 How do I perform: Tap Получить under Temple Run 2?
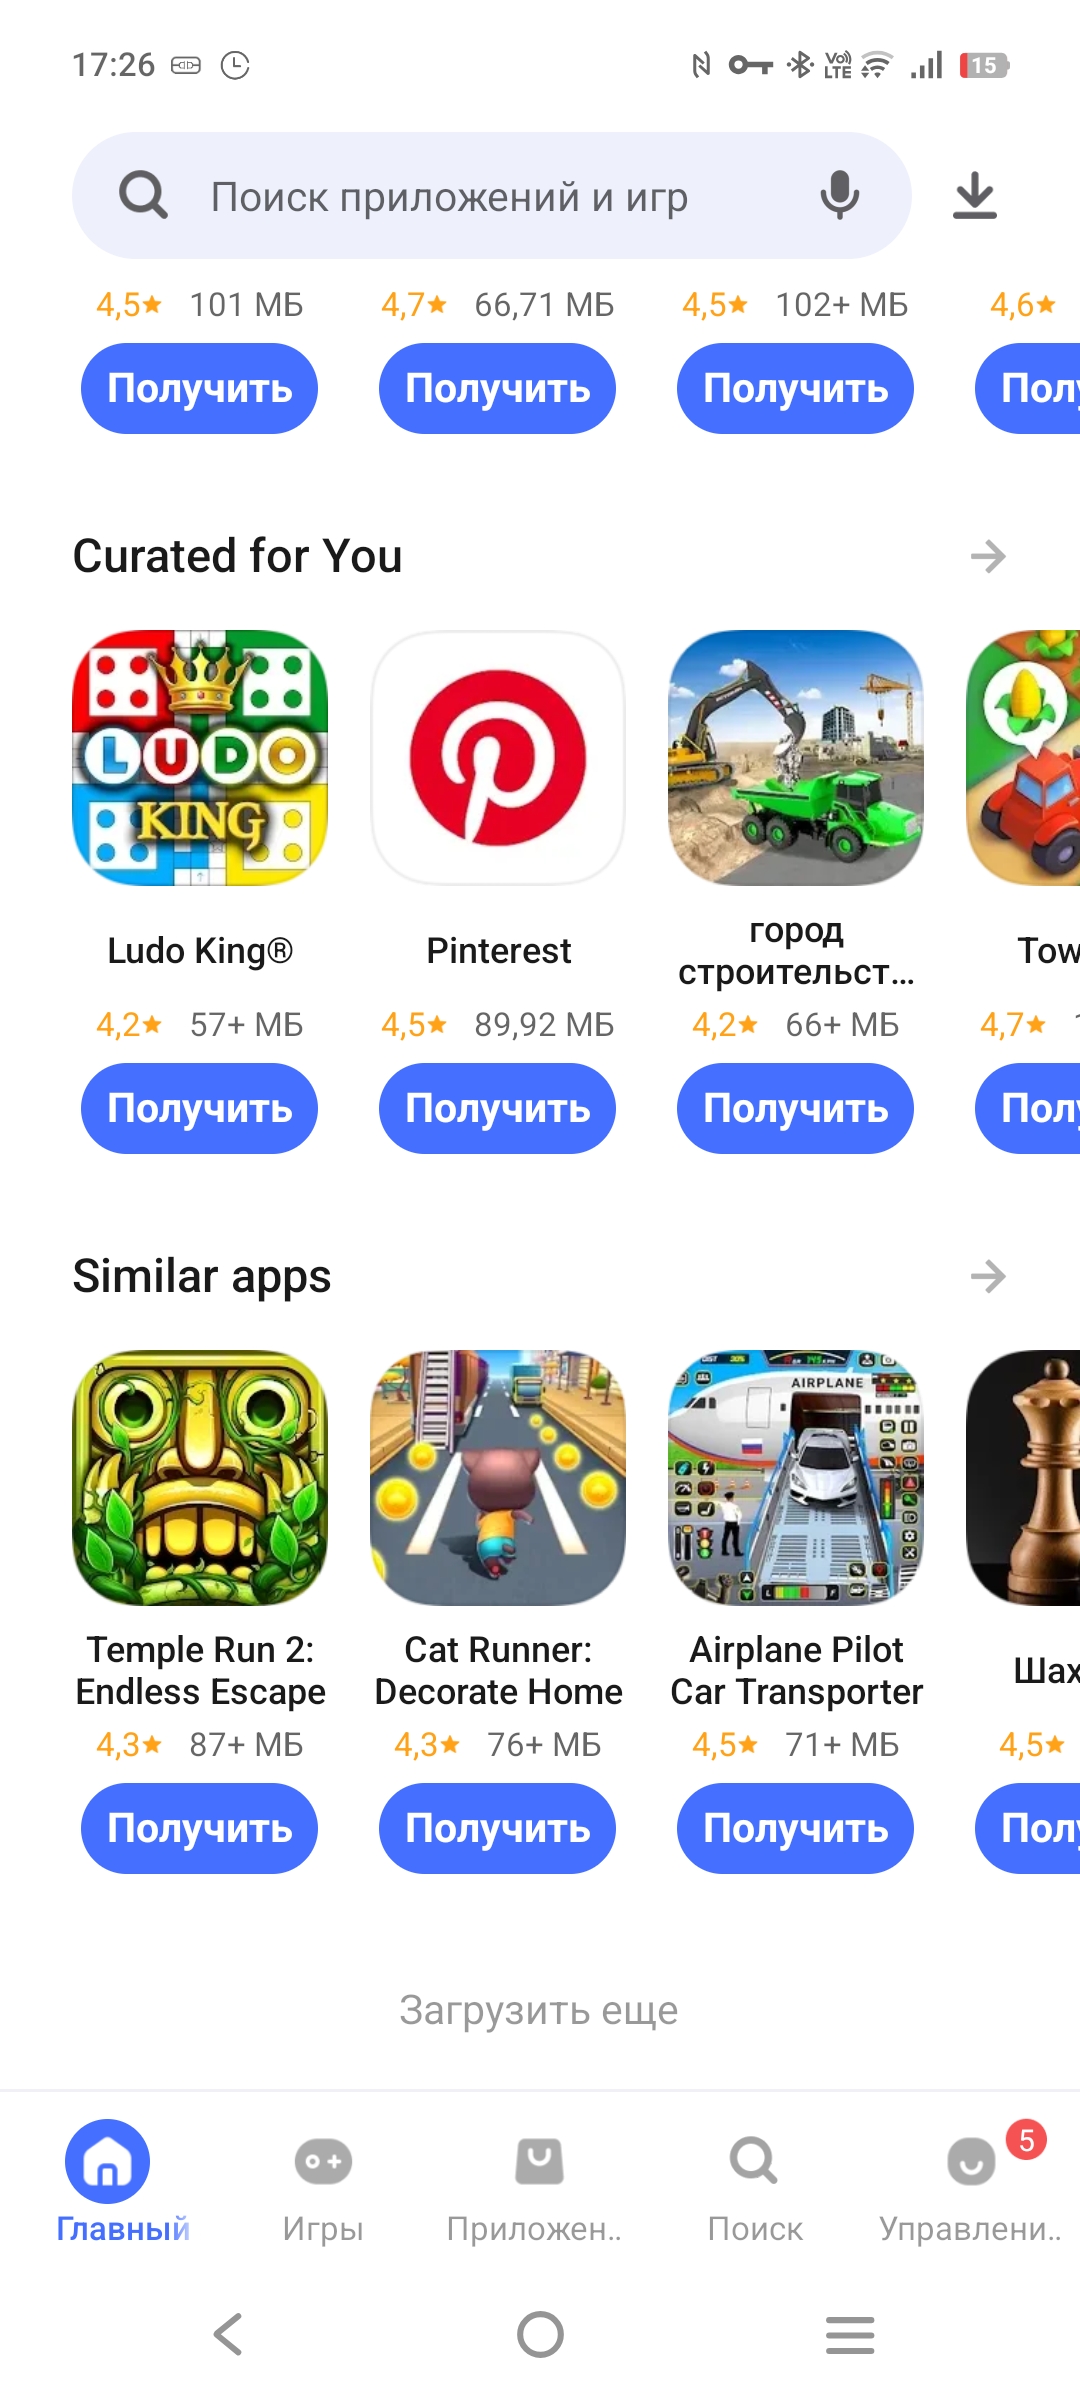[199, 1828]
